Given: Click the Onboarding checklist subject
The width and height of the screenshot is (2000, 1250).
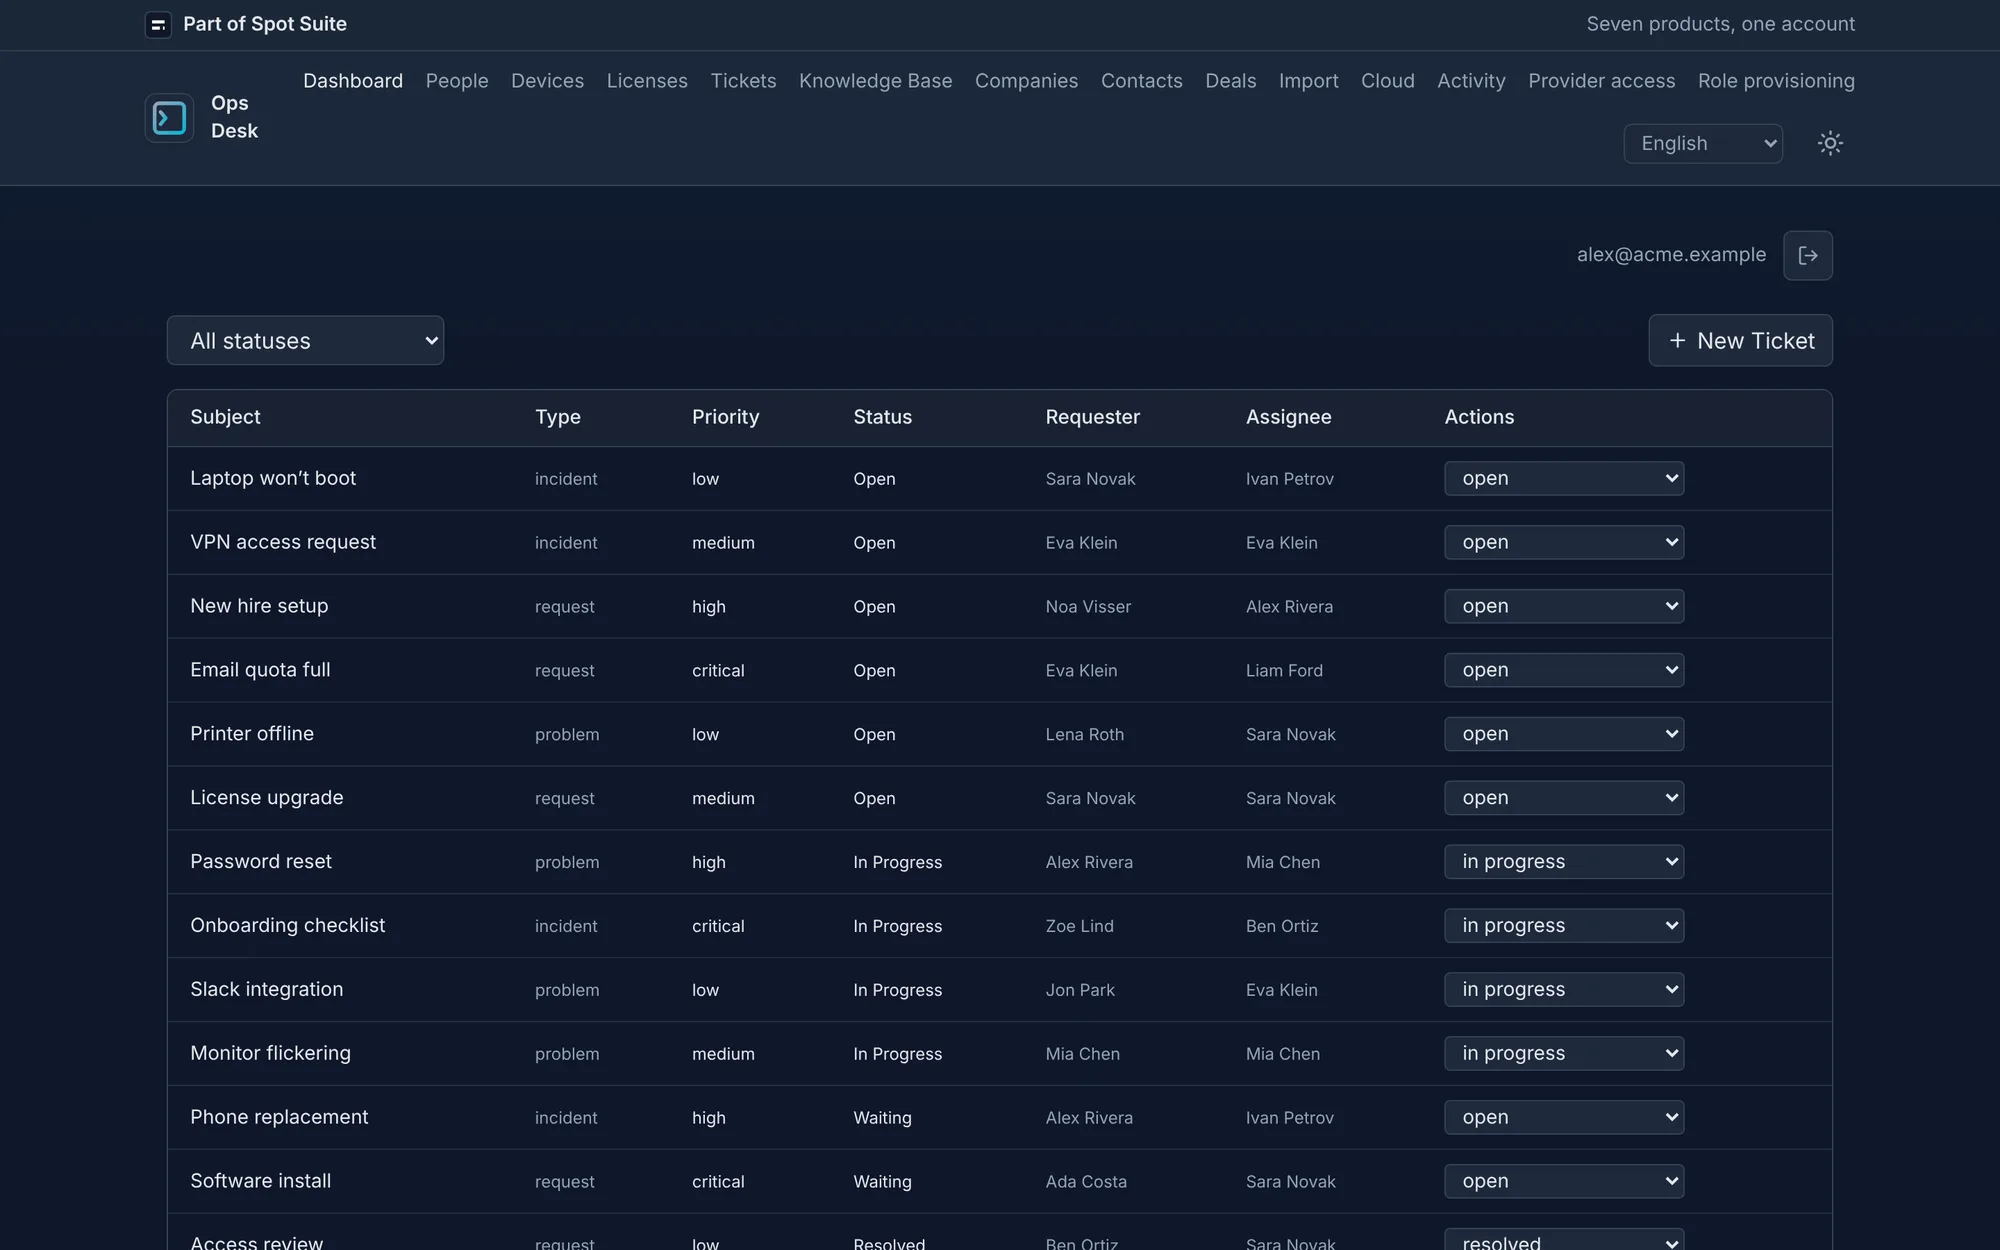Looking at the screenshot, I should click(x=288, y=926).
